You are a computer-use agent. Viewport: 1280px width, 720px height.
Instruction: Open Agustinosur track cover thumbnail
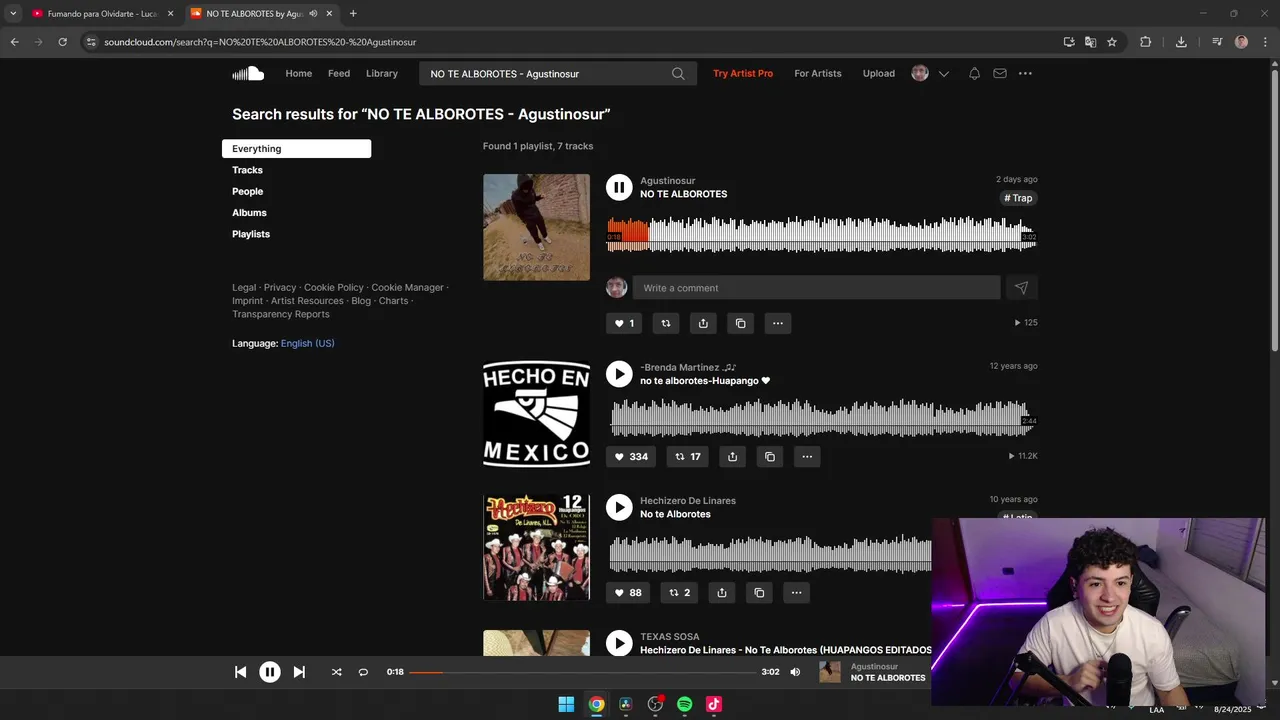point(536,227)
